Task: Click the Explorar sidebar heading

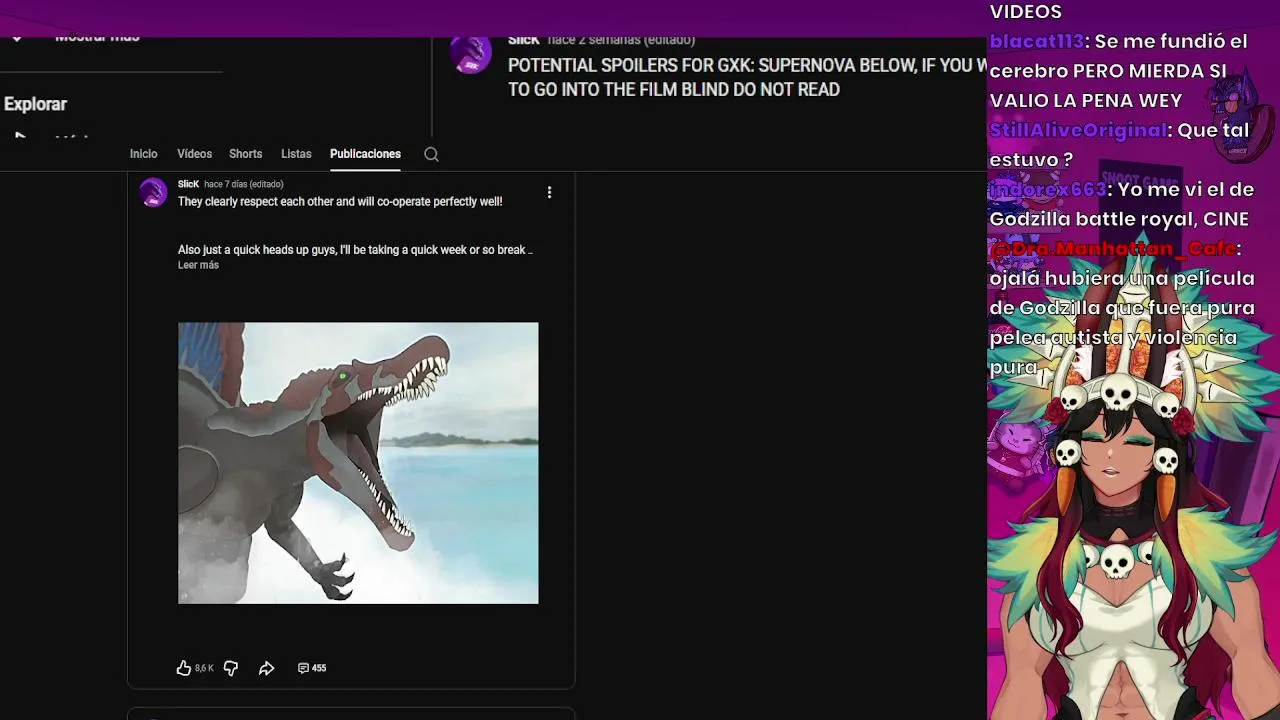Action: coord(35,104)
